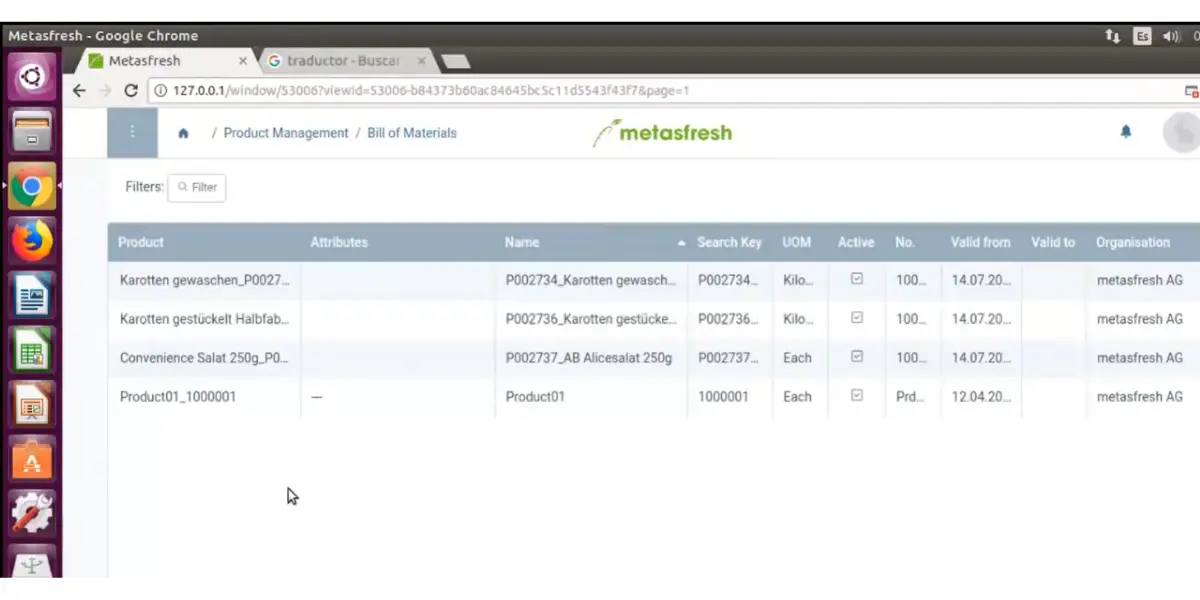Viewport: 1200px width, 600px height.
Task: Sort by the Valid from column header
Action: (980, 242)
